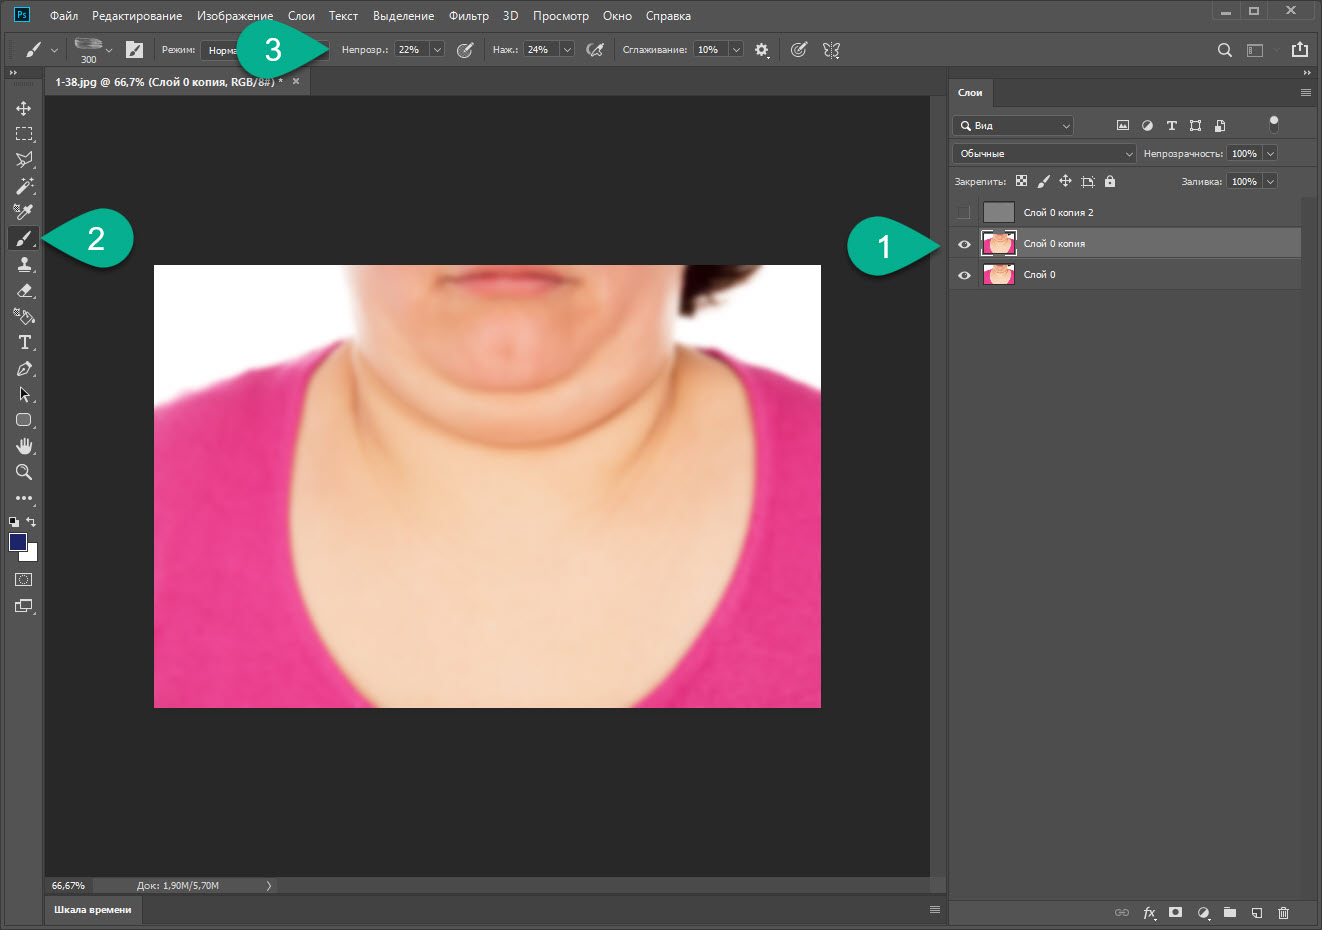Filter layers by type layers icon
1322x930 pixels.
point(1171,125)
